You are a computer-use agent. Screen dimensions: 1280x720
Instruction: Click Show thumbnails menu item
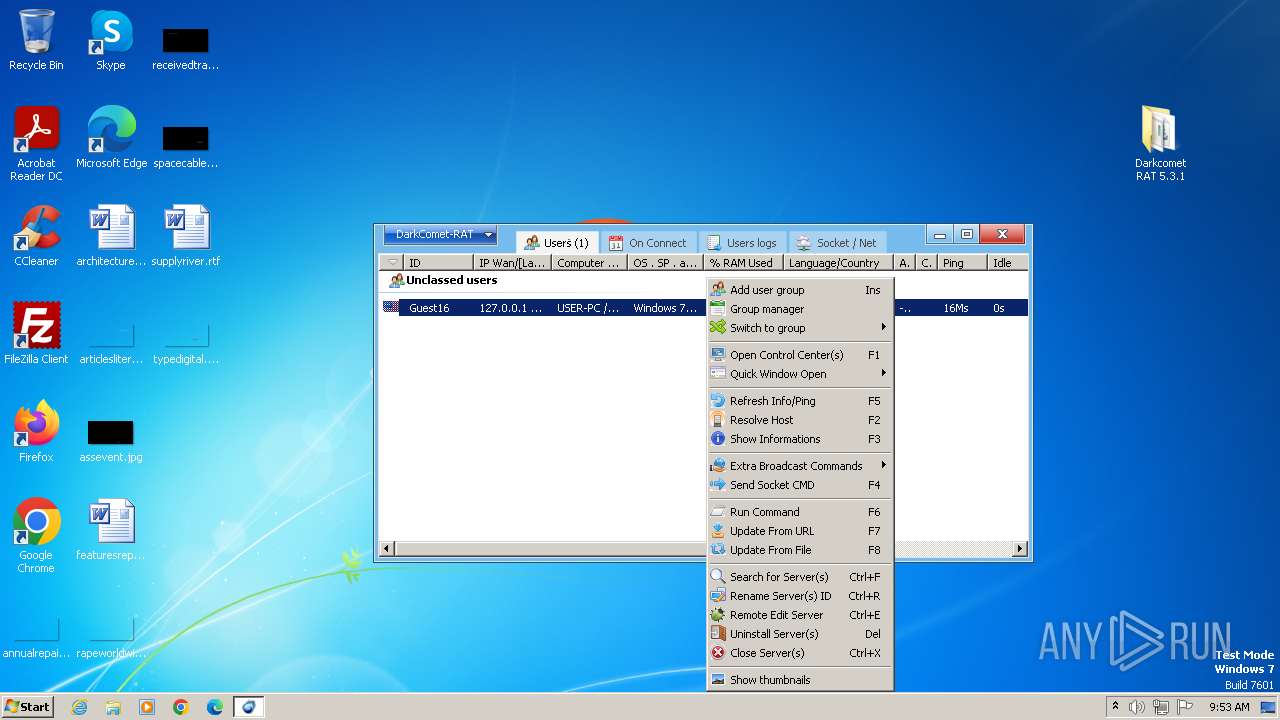click(799, 680)
